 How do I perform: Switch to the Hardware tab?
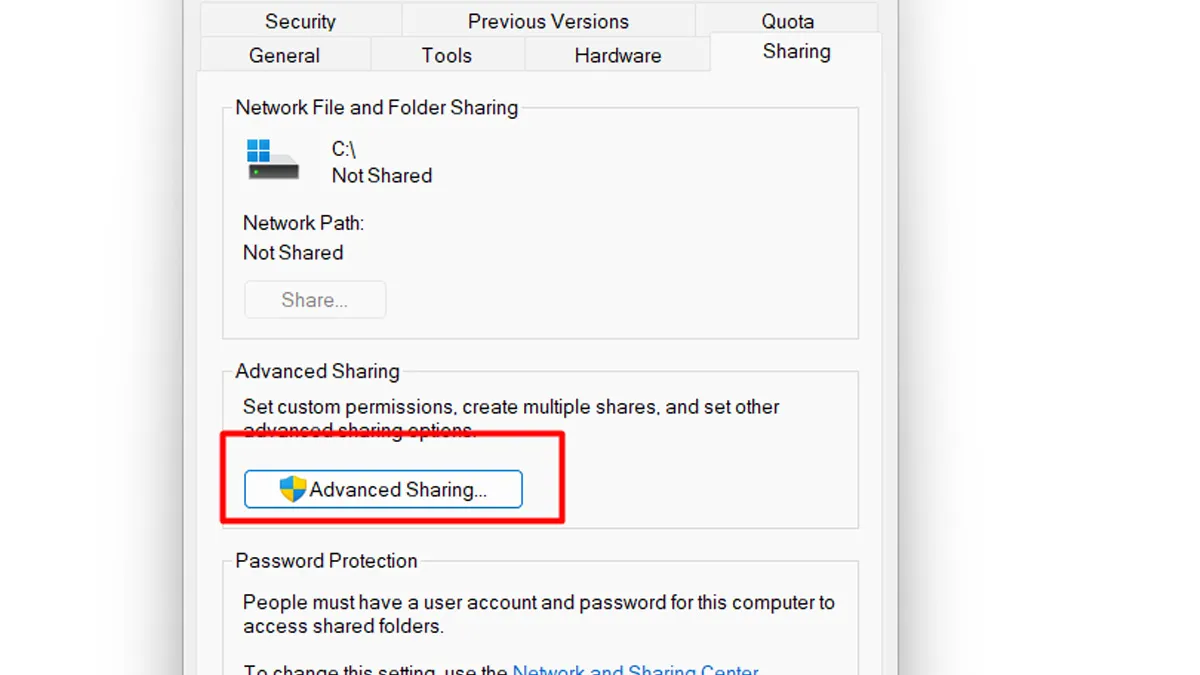617,55
